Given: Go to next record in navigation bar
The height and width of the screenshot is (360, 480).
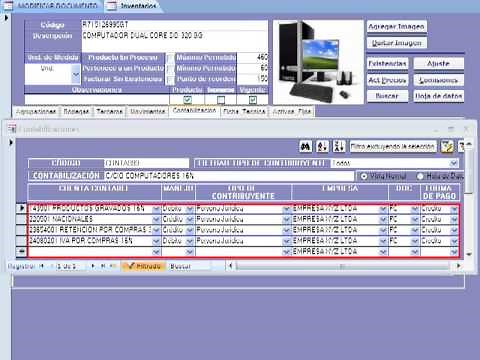Looking at the screenshot, I should 93,266.
